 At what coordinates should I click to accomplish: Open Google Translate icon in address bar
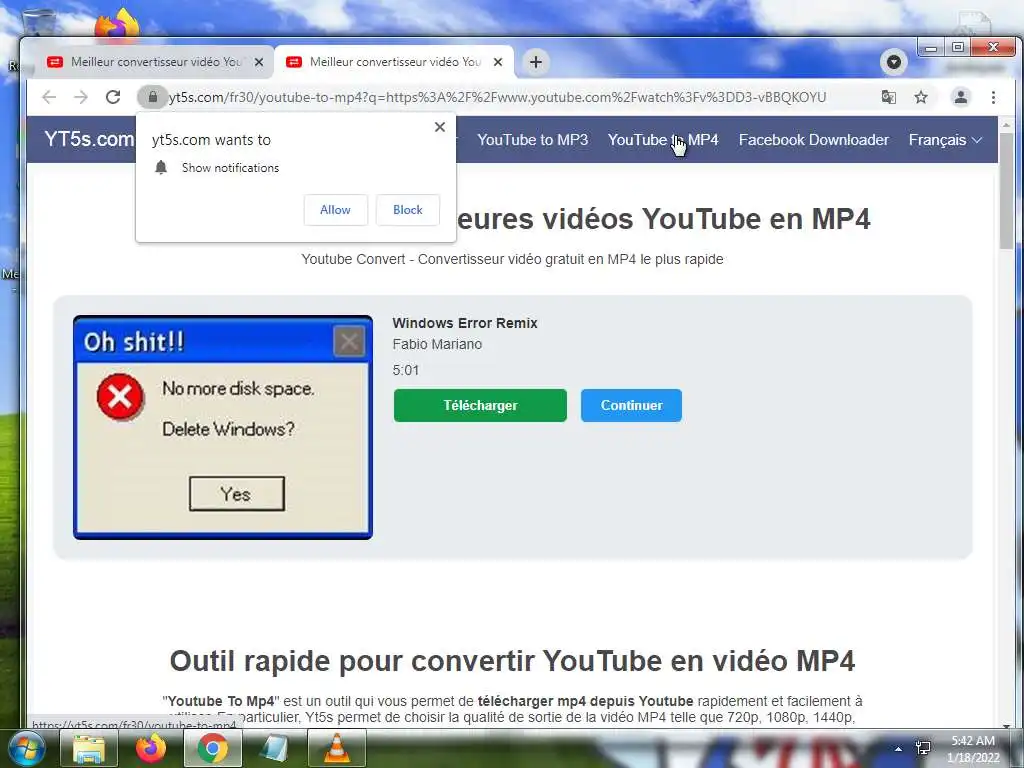coord(888,97)
